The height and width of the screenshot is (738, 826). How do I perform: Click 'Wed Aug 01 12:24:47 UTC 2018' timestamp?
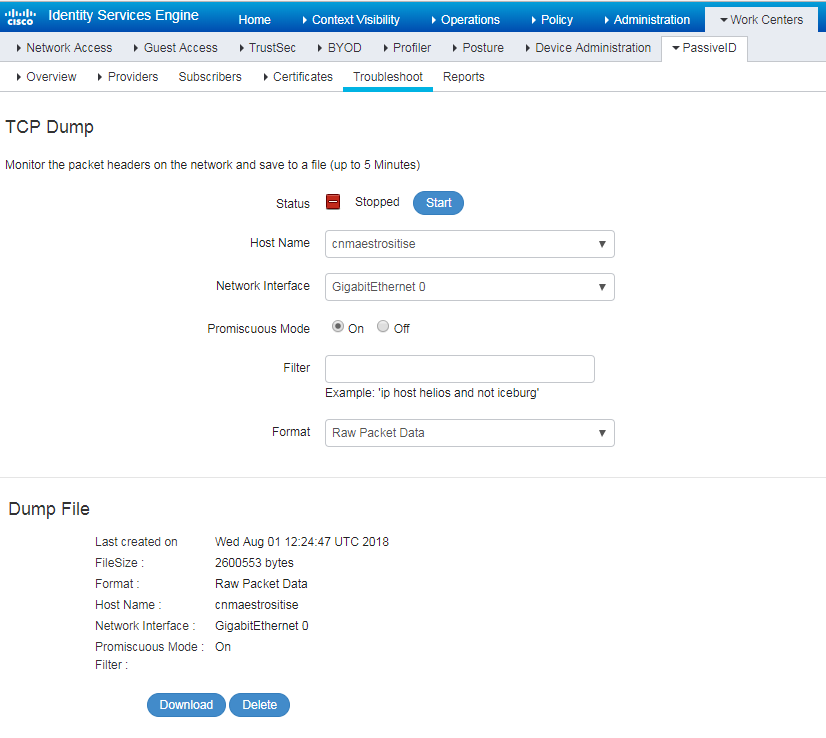[x=302, y=542]
